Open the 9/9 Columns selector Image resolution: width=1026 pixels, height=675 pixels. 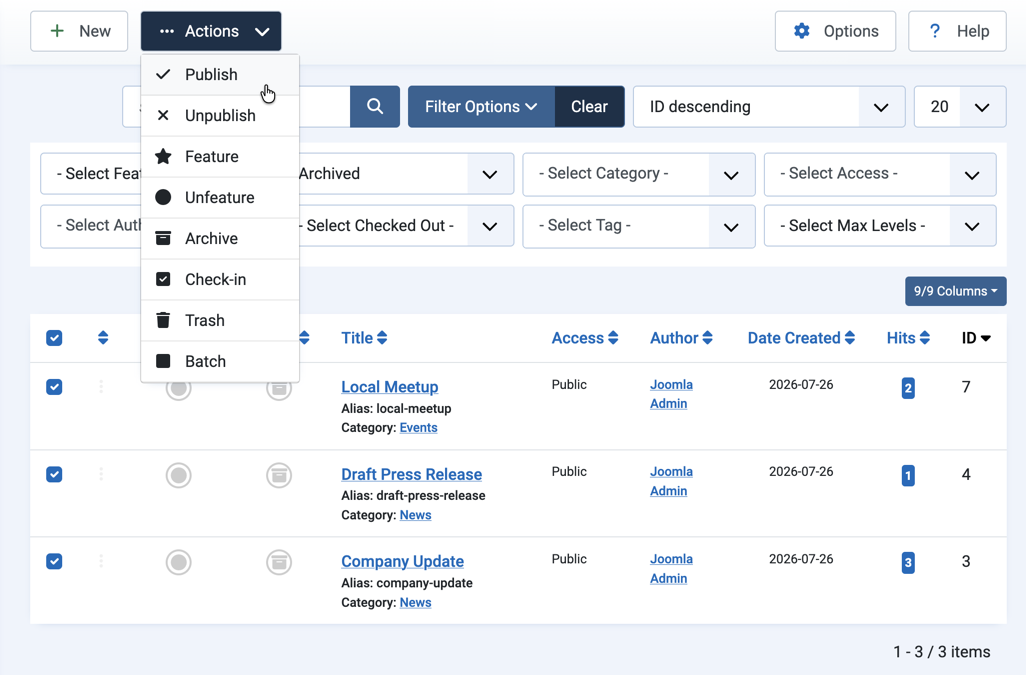[x=955, y=291]
